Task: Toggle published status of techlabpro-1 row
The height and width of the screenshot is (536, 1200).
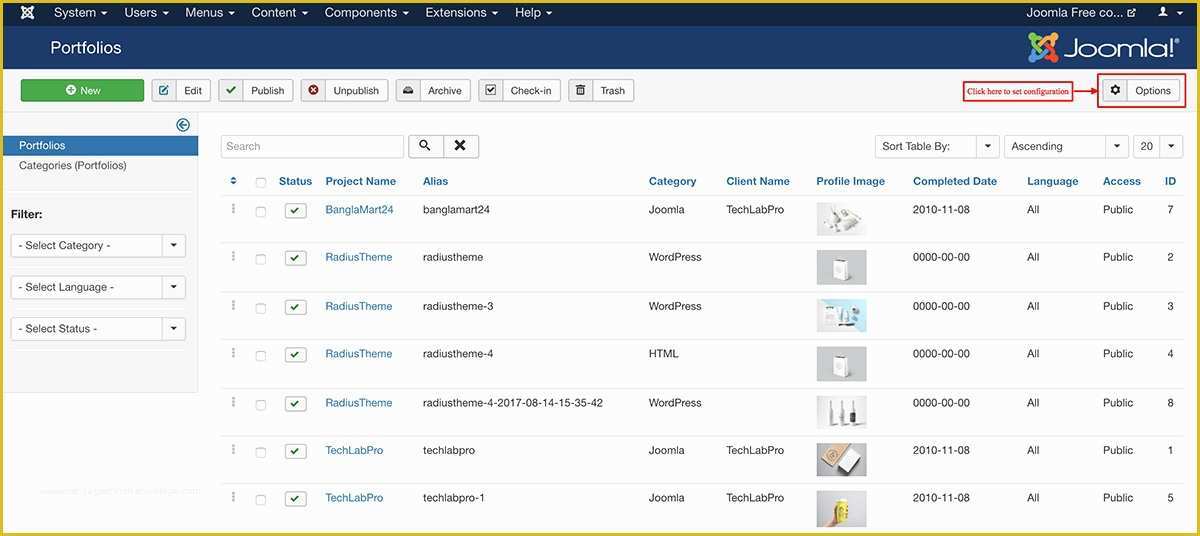Action: (295, 498)
